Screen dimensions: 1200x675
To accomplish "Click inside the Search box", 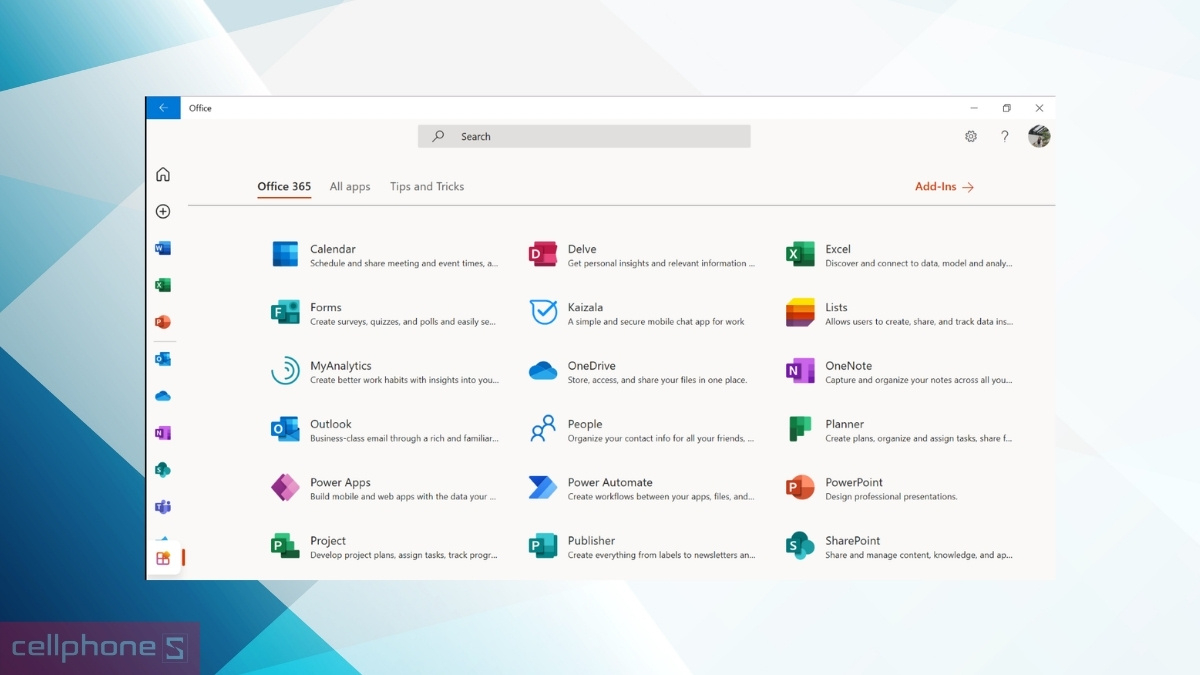I will (584, 137).
